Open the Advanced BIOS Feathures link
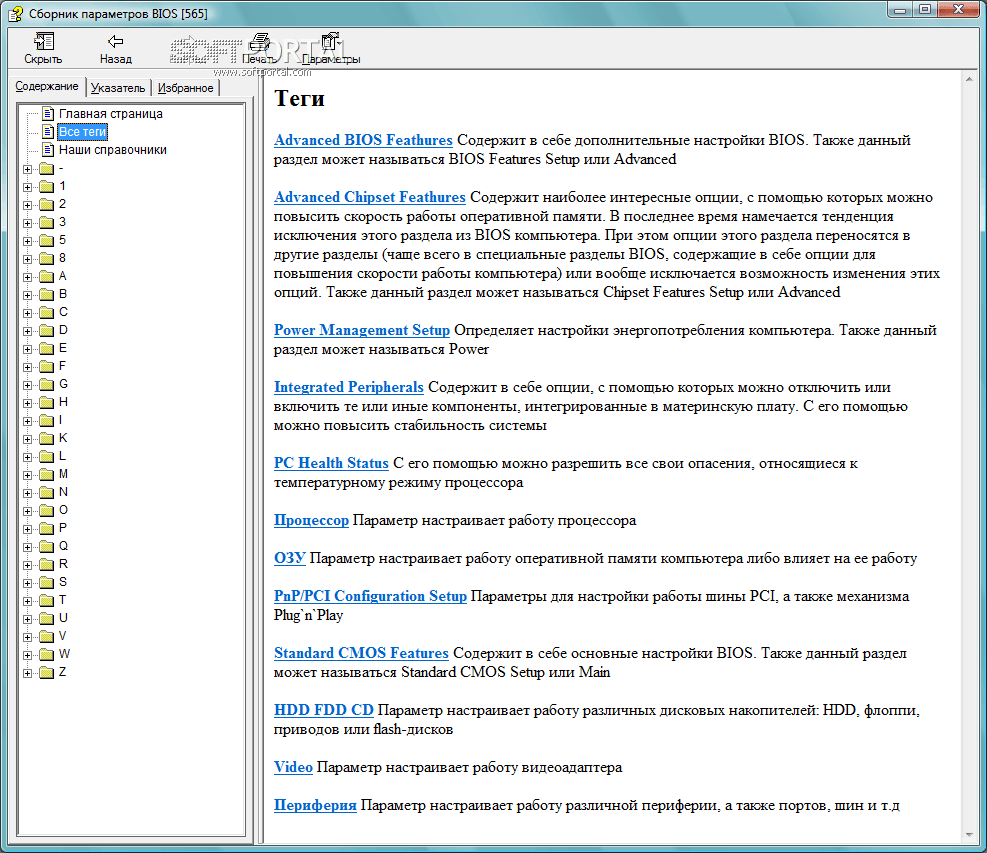Image resolution: width=987 pixels, height=853 pixels. 363,140
